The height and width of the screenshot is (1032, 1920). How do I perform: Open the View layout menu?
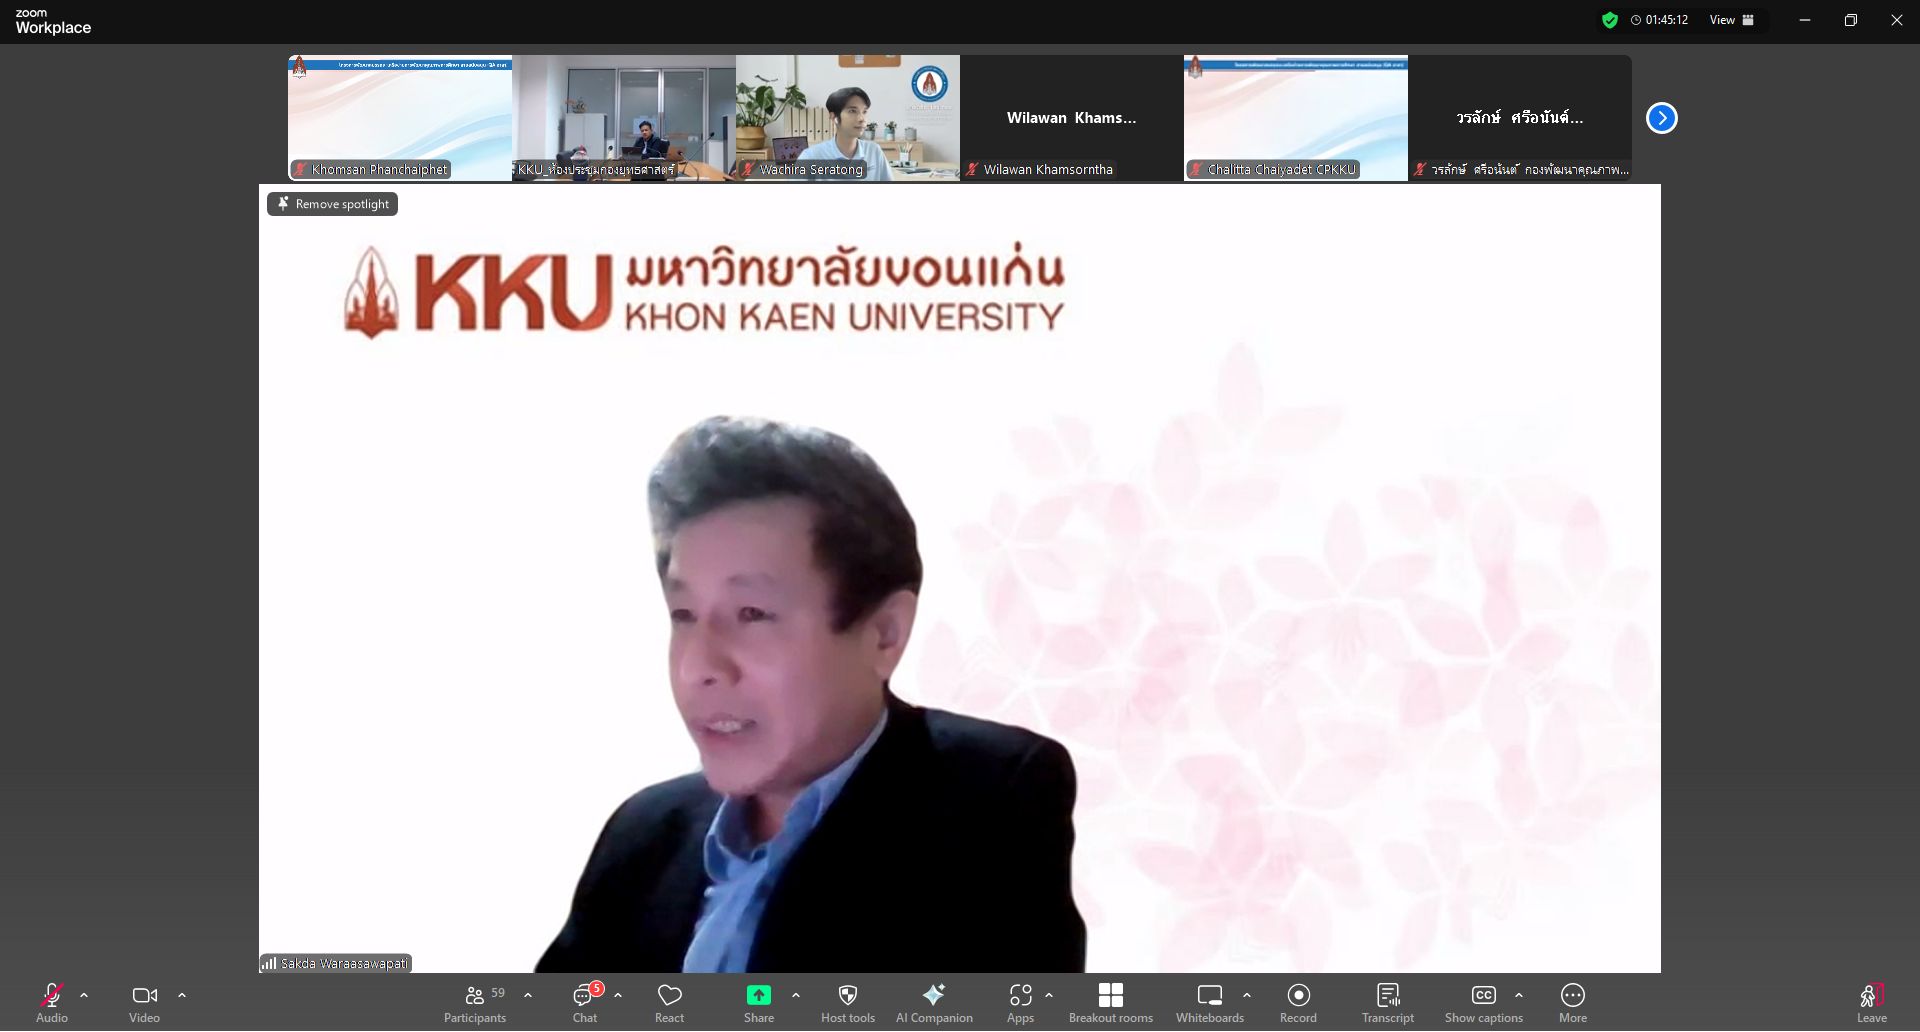(x=1731, y=20)
